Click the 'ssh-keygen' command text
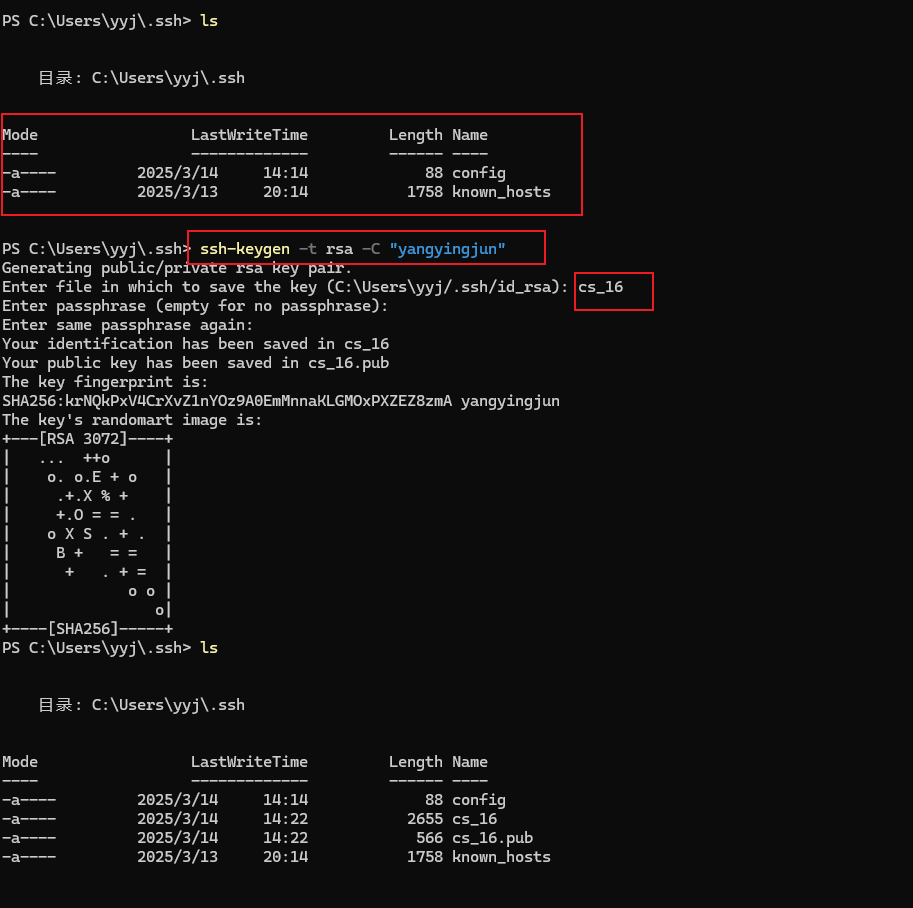913x908 pixels. [x=245, y=249]
